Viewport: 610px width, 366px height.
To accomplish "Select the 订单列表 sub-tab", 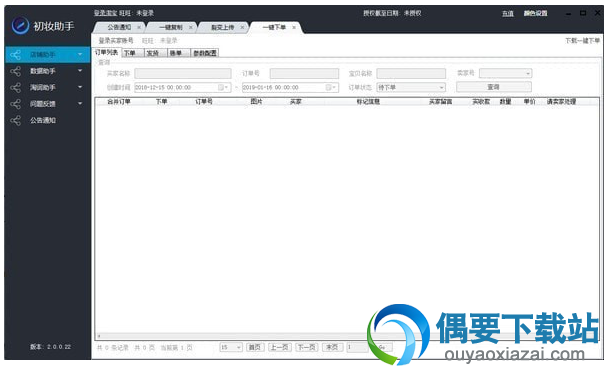I will pyautogui.click(x=107, y=53).
